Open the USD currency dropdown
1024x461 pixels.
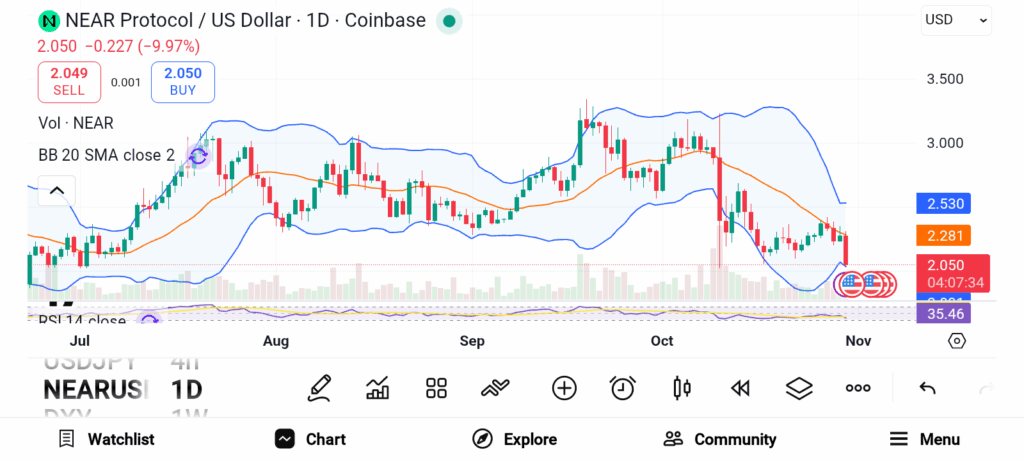coord(956,19)
